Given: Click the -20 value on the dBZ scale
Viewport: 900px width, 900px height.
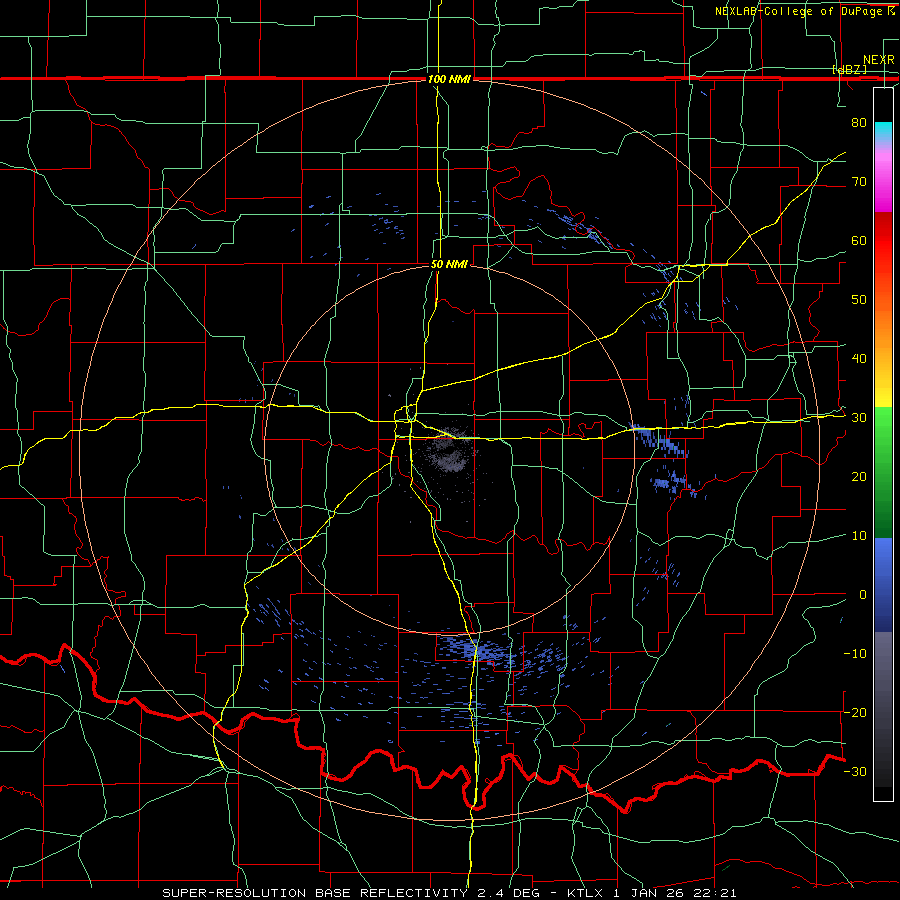Looking at the screenshot, I should (855, 712).
